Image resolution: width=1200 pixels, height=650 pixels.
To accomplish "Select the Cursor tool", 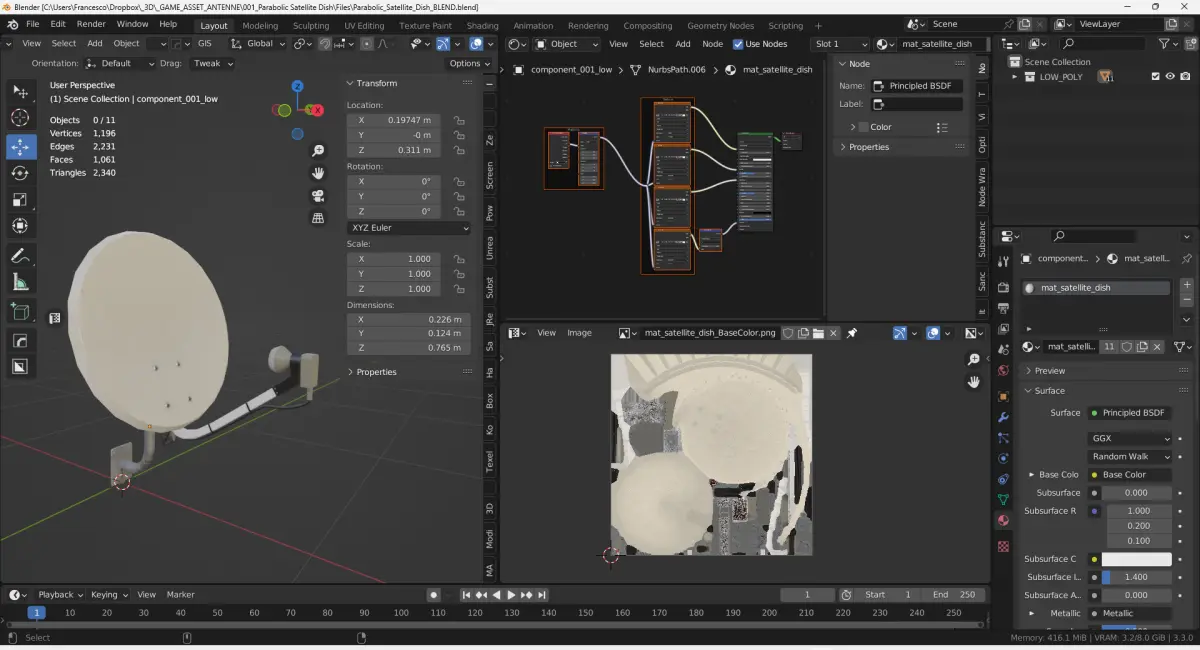I will coord(20,118).
